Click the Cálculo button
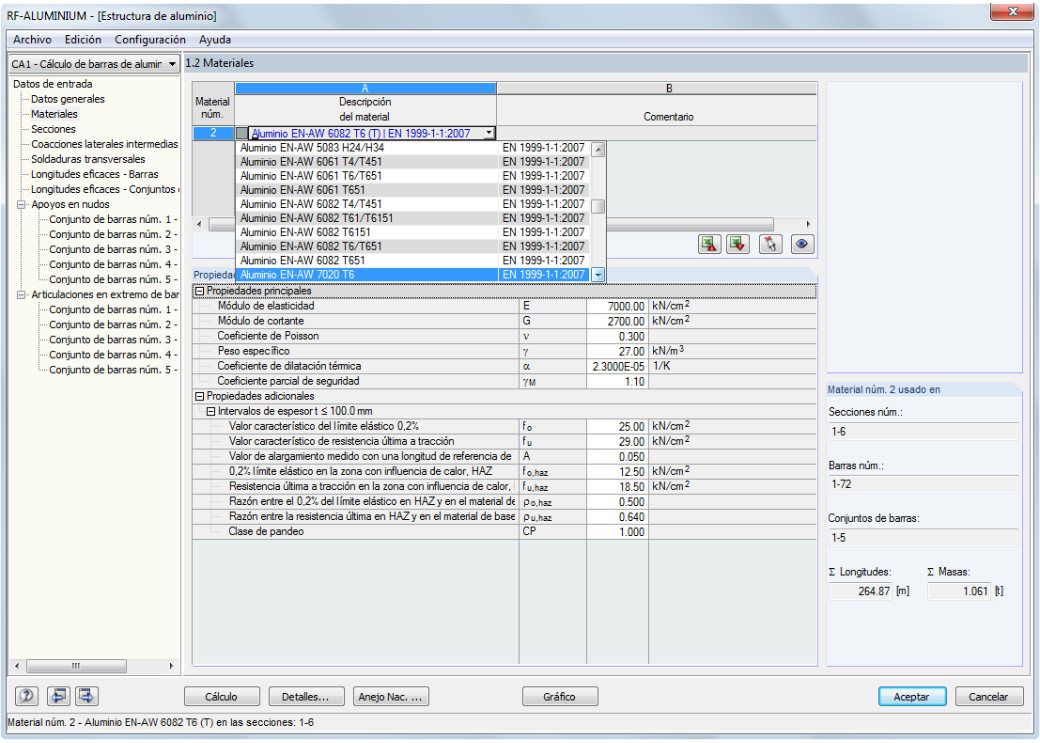The image size is (1040, 743). coord(222,697)
